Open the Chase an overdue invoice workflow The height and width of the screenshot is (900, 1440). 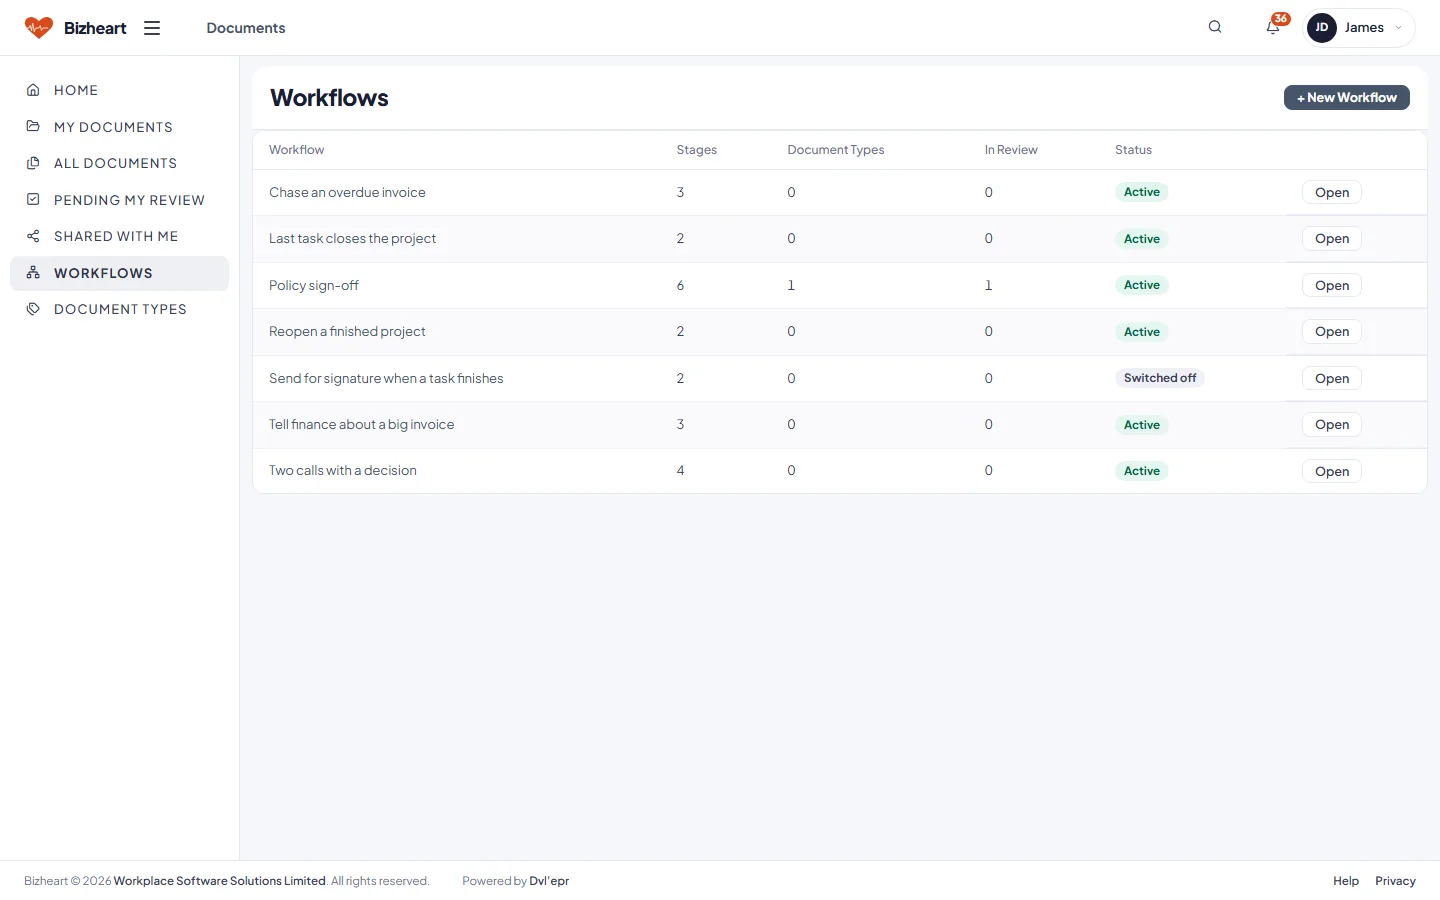click(1331, 192)
